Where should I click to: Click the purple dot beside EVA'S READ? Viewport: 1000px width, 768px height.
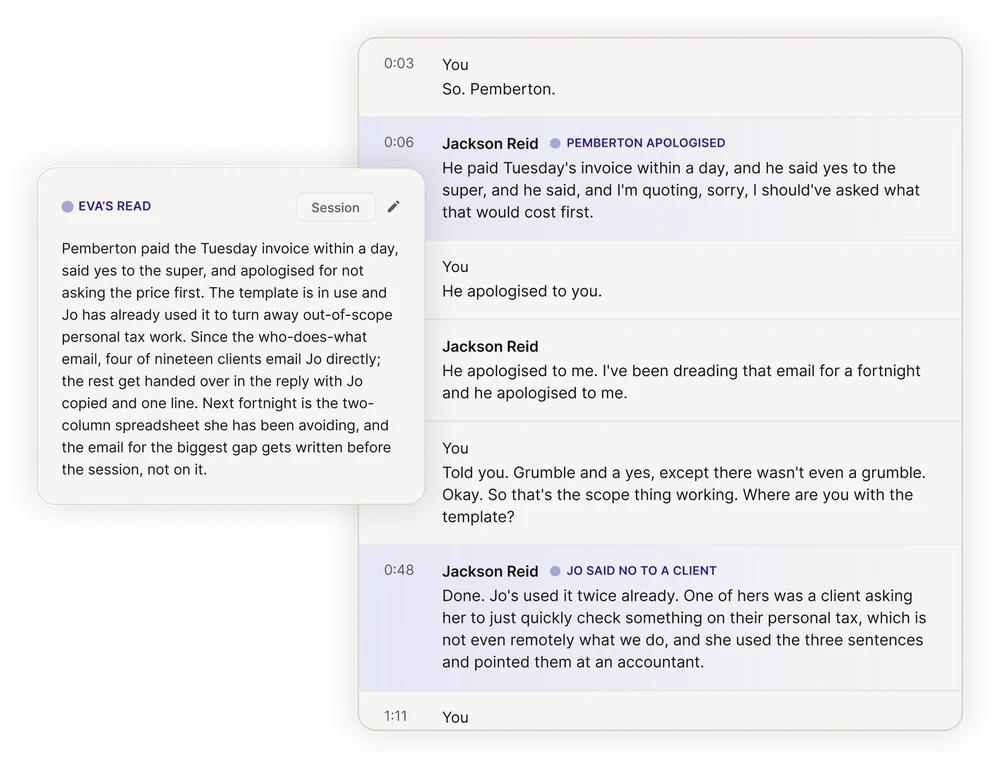pyautogui.click(x=68, y=206)
